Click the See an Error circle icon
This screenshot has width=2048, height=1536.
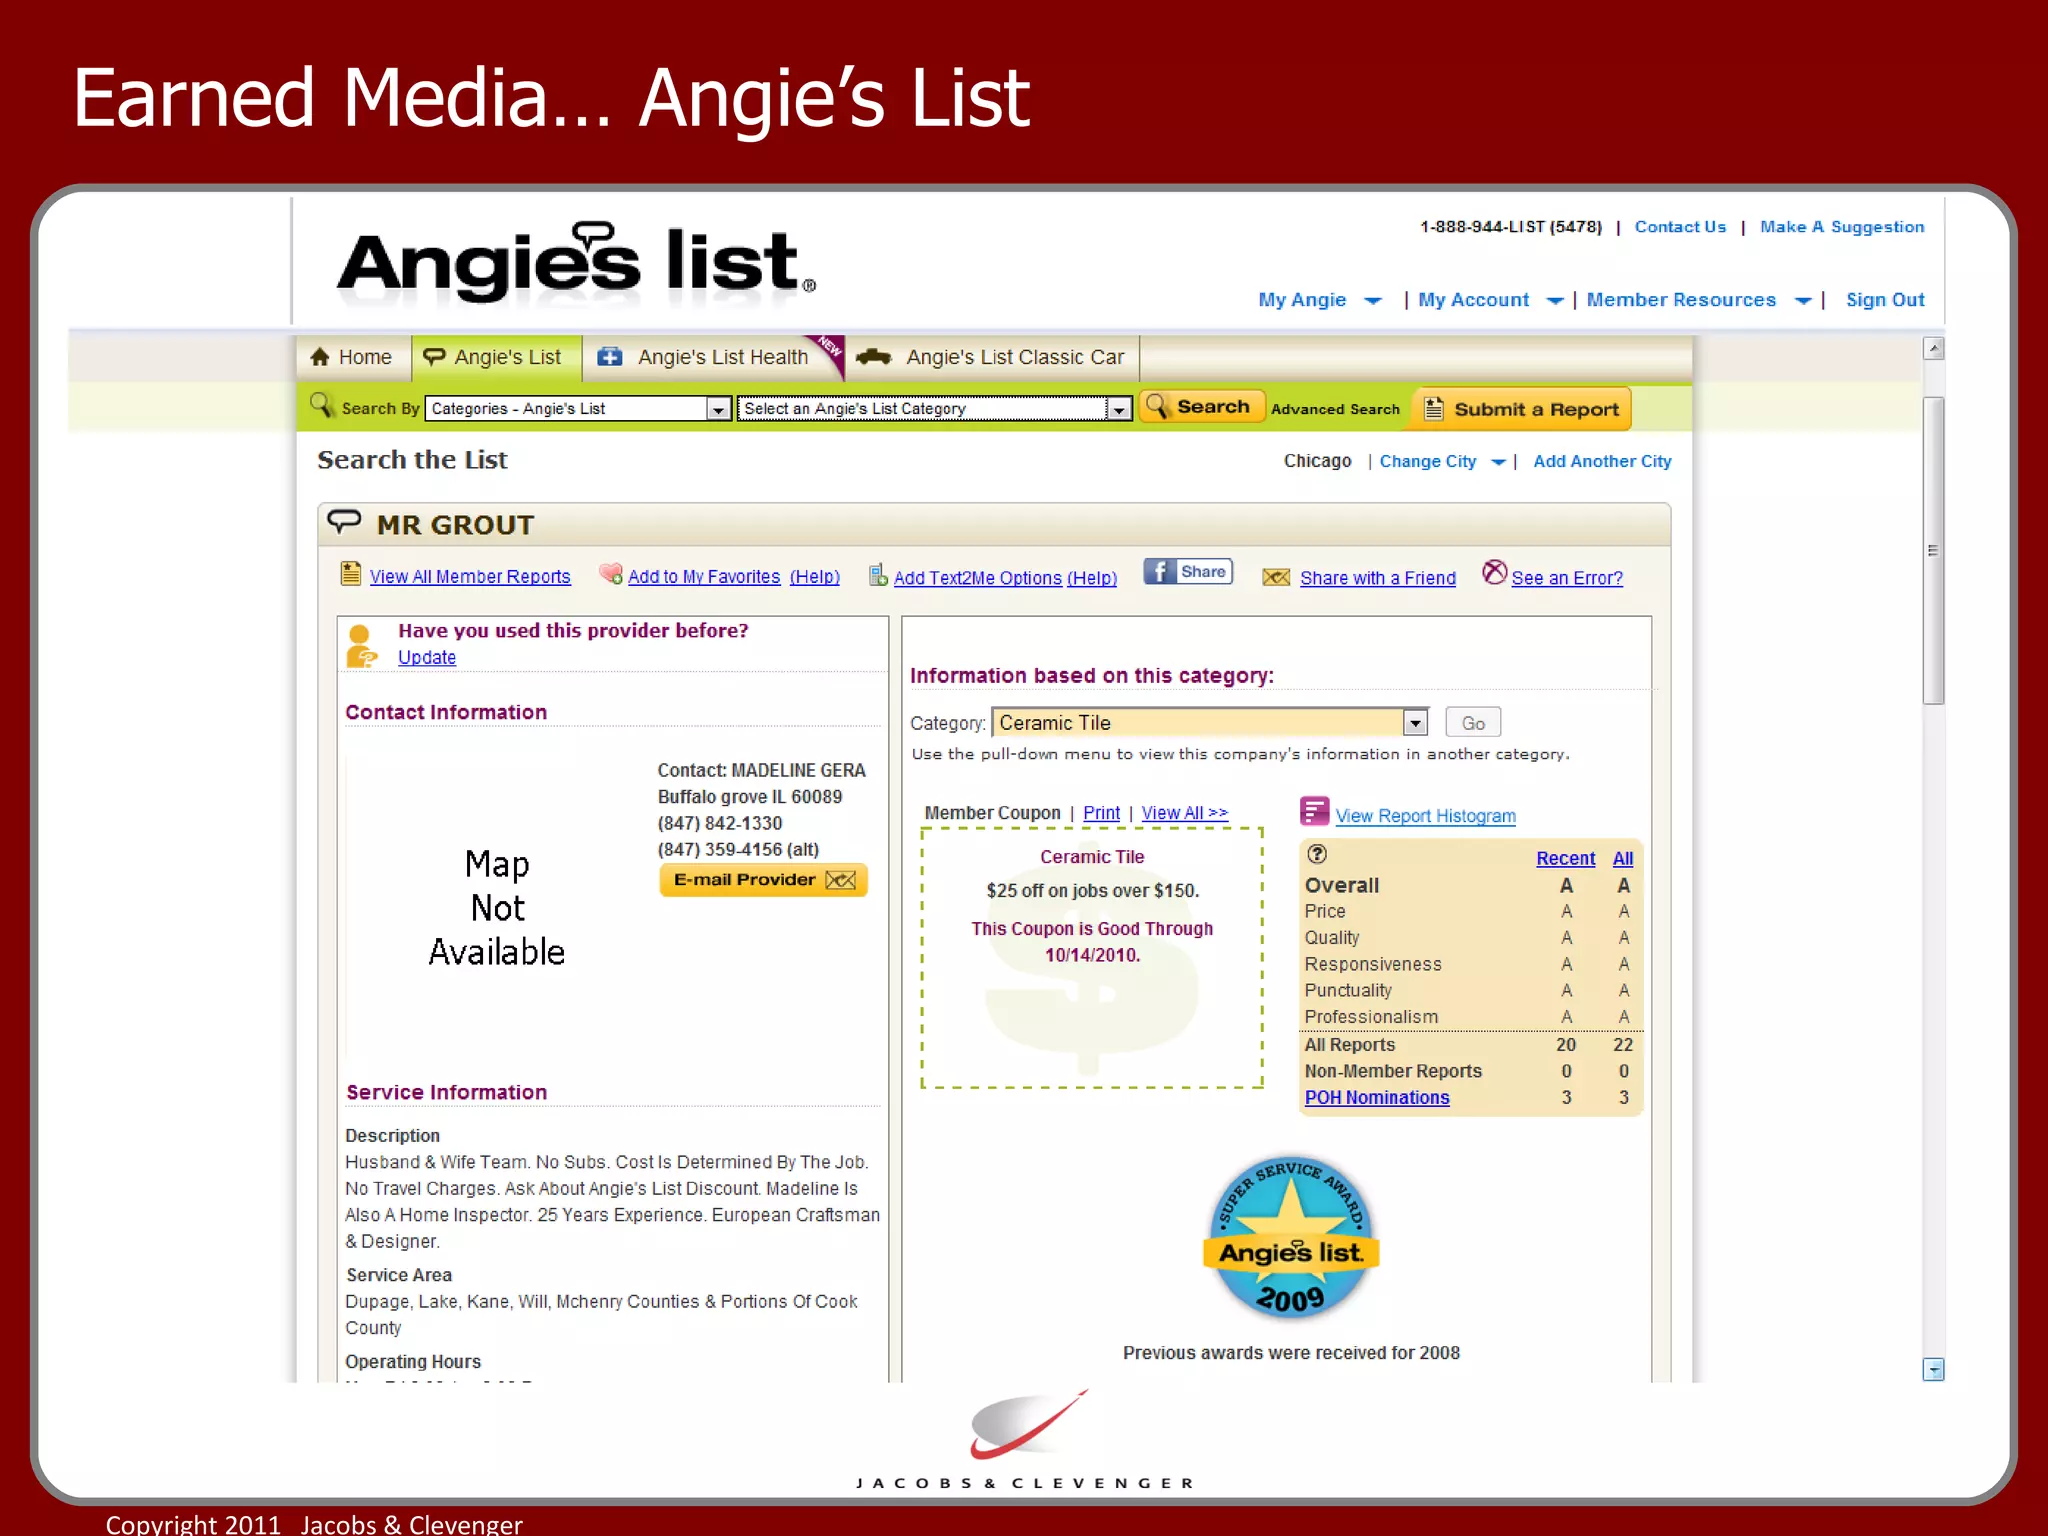click(1494, 572)
